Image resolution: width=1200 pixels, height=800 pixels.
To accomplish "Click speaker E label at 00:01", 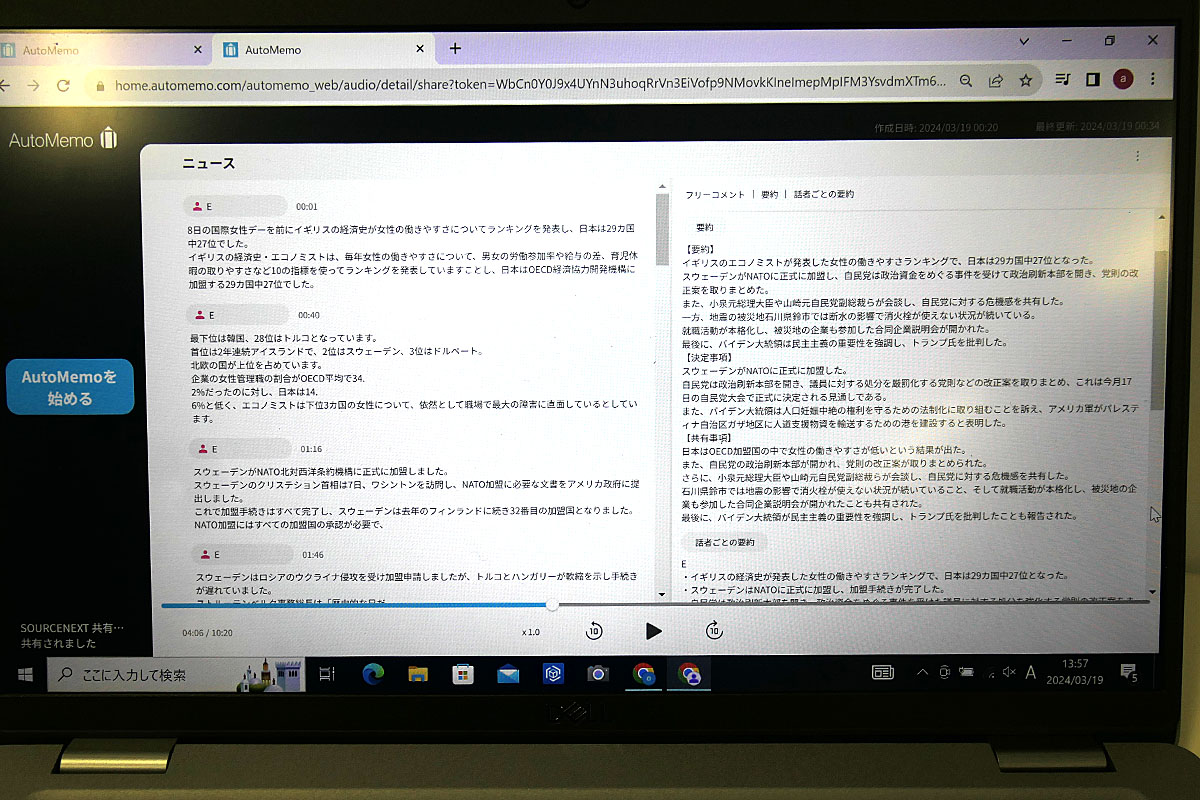I will coord(236,206).
